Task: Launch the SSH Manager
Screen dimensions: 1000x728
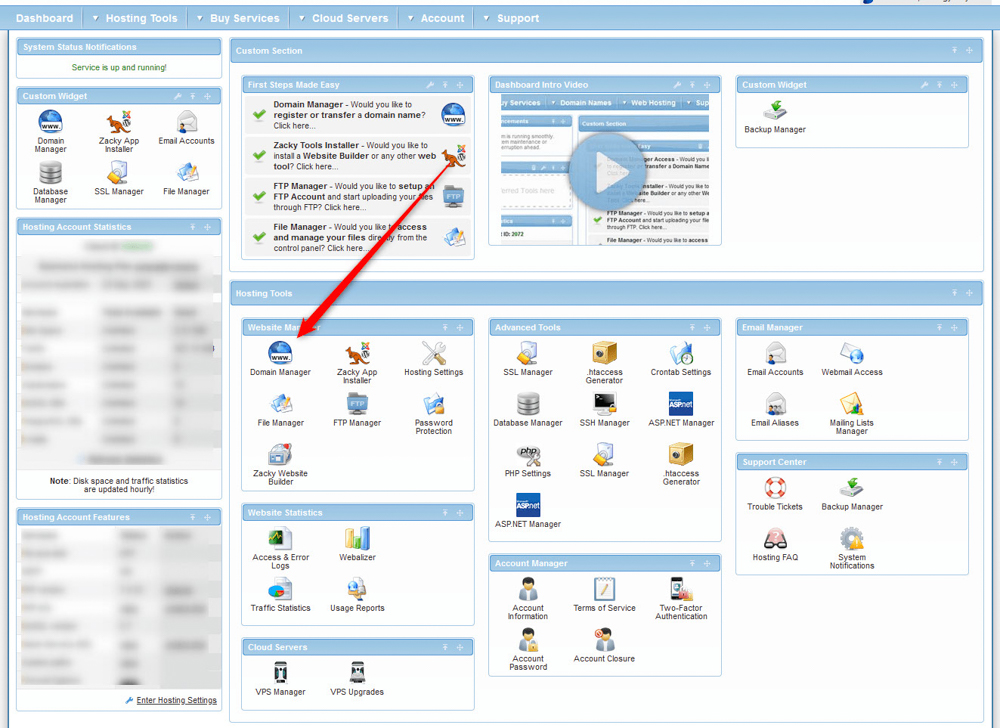Action: (604, 408)
